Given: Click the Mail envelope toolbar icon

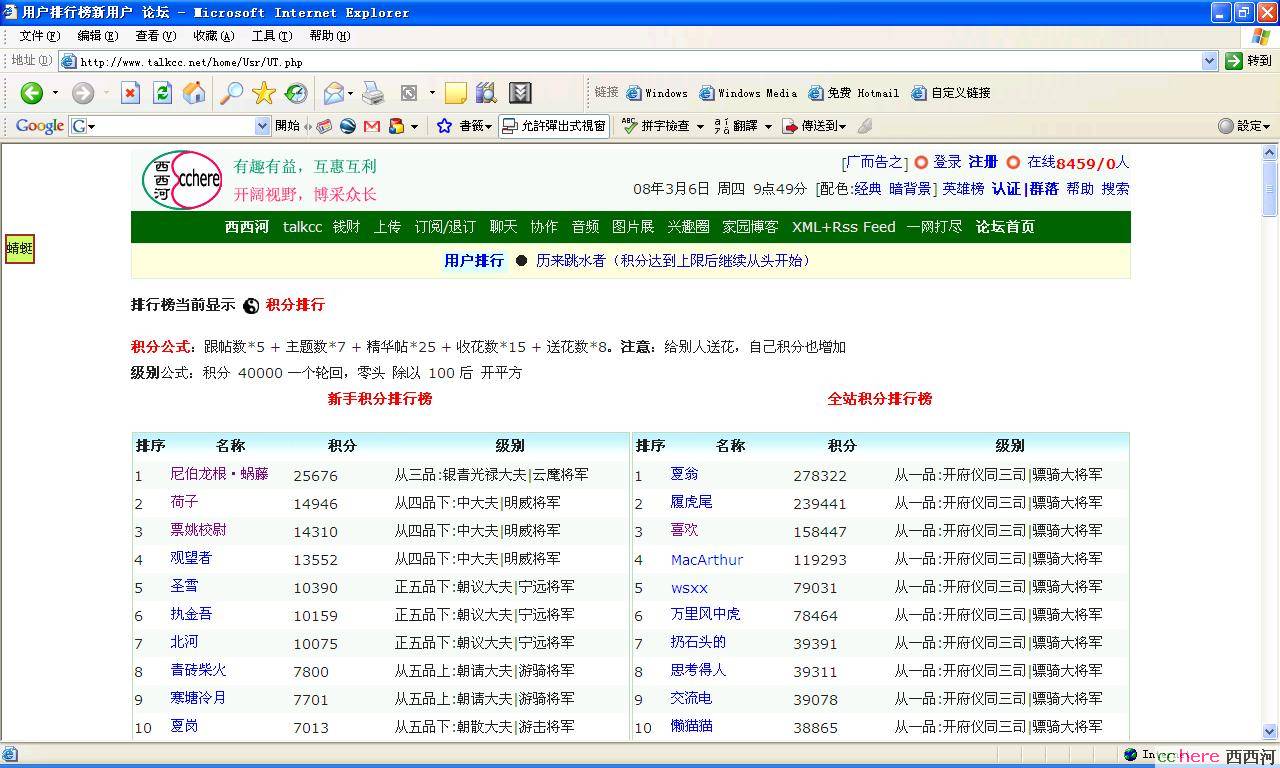Looking at the screenshot, I should tap(334, 93).
